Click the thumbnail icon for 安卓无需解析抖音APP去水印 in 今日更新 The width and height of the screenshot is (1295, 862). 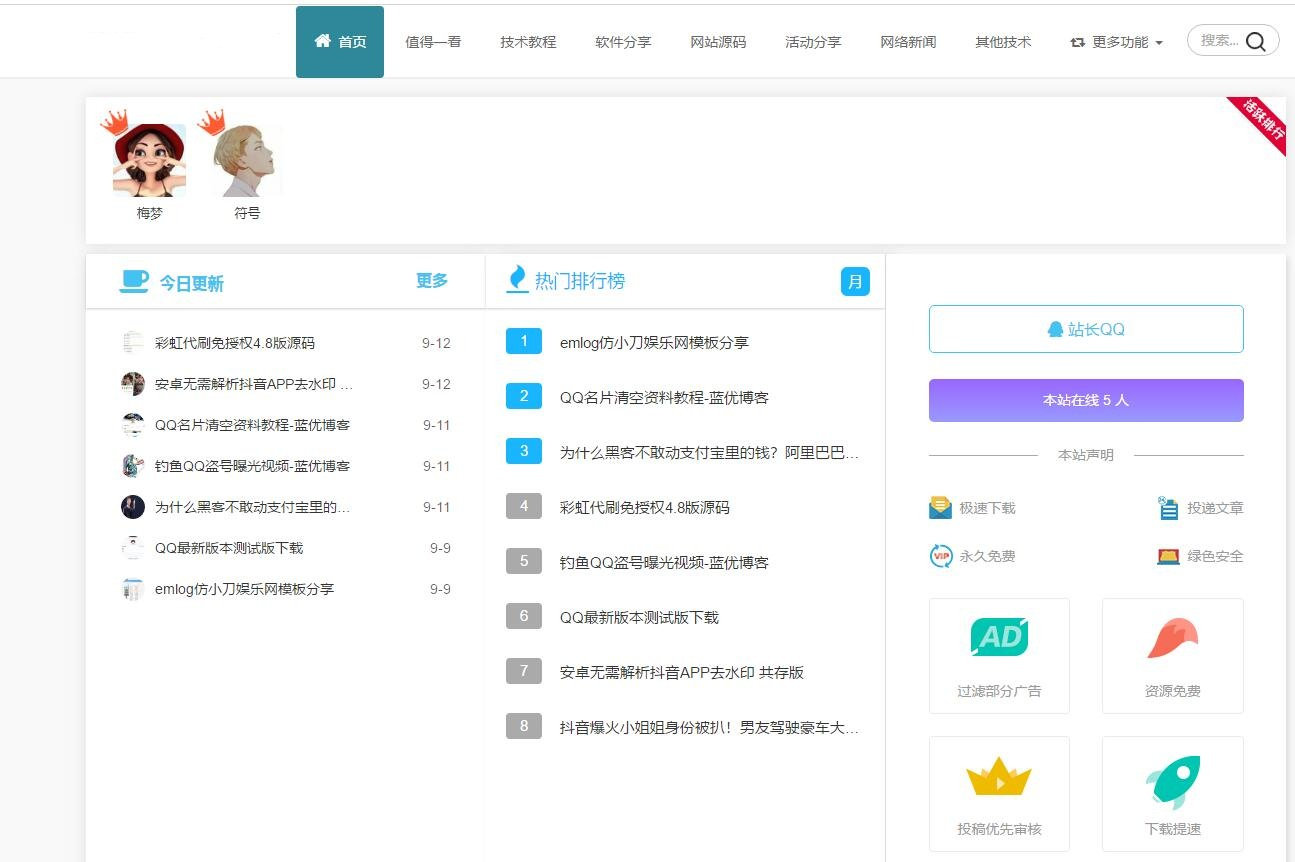pyautogui.click(x=133, y=384)
